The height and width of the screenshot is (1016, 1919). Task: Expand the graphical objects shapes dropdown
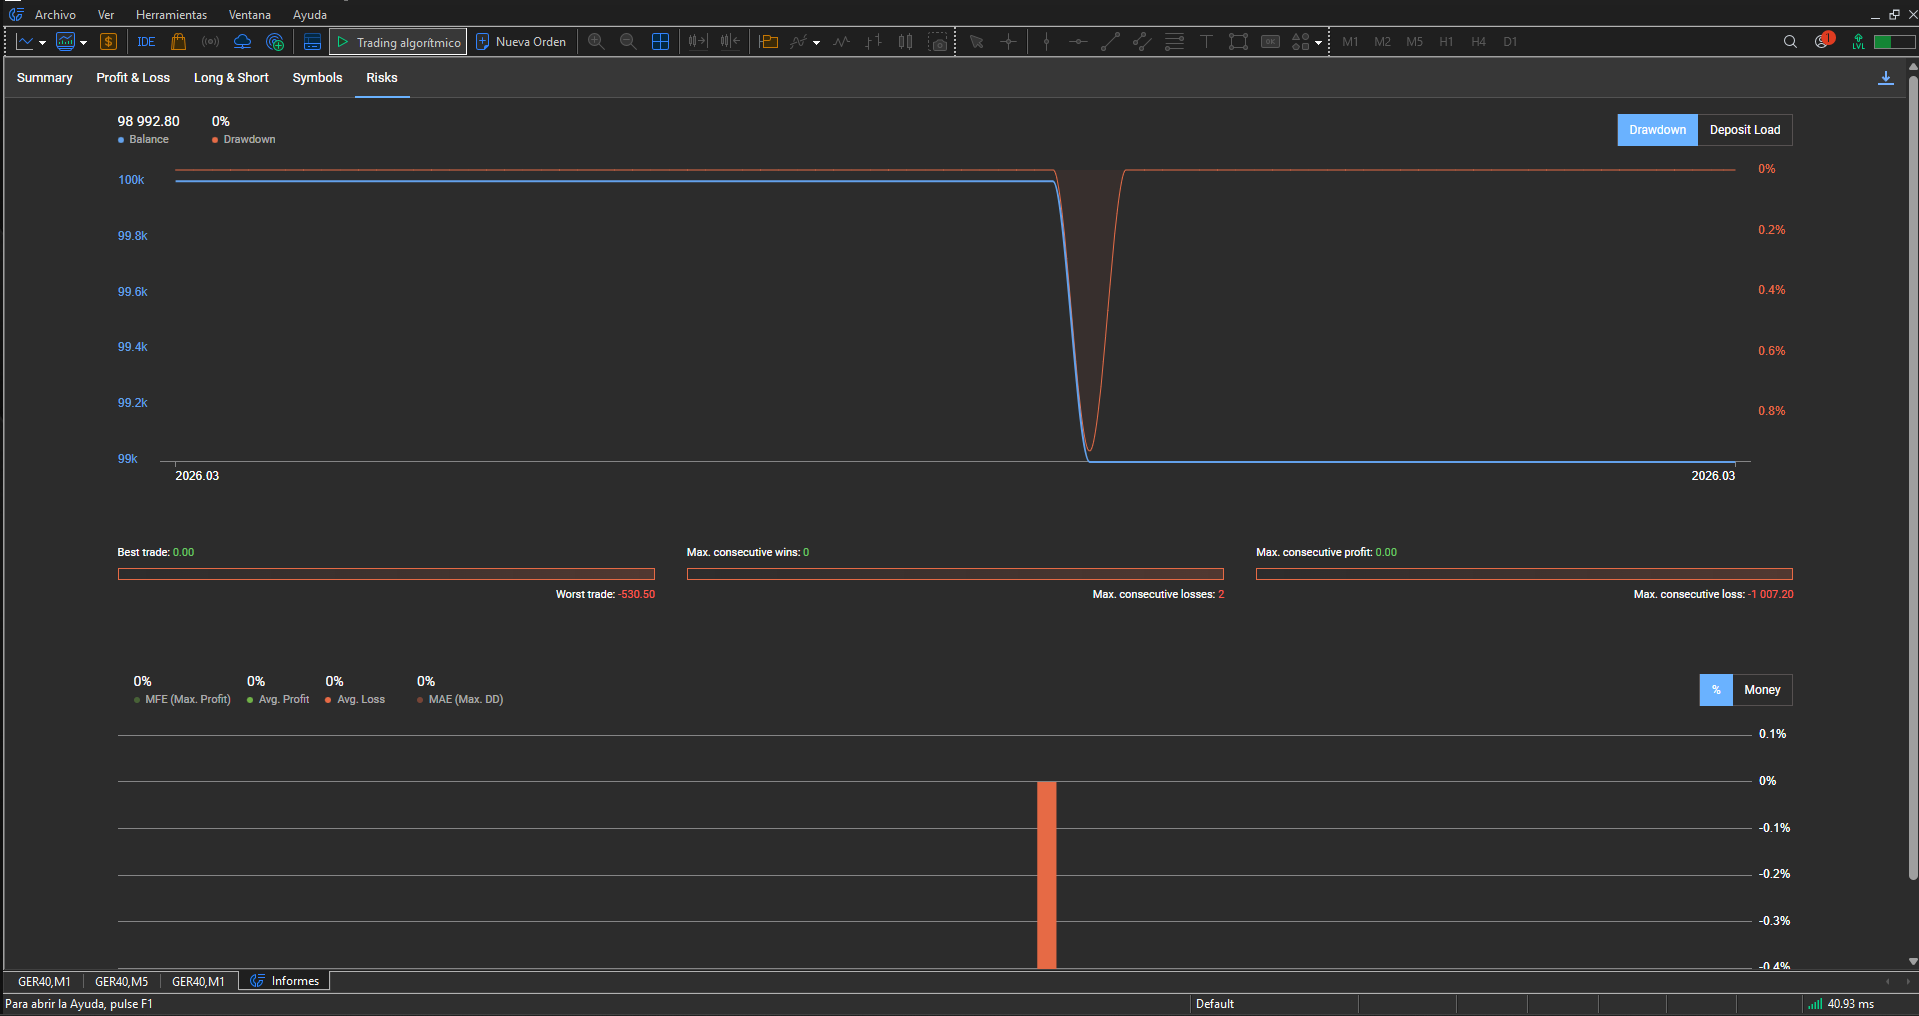[1318, 43]
